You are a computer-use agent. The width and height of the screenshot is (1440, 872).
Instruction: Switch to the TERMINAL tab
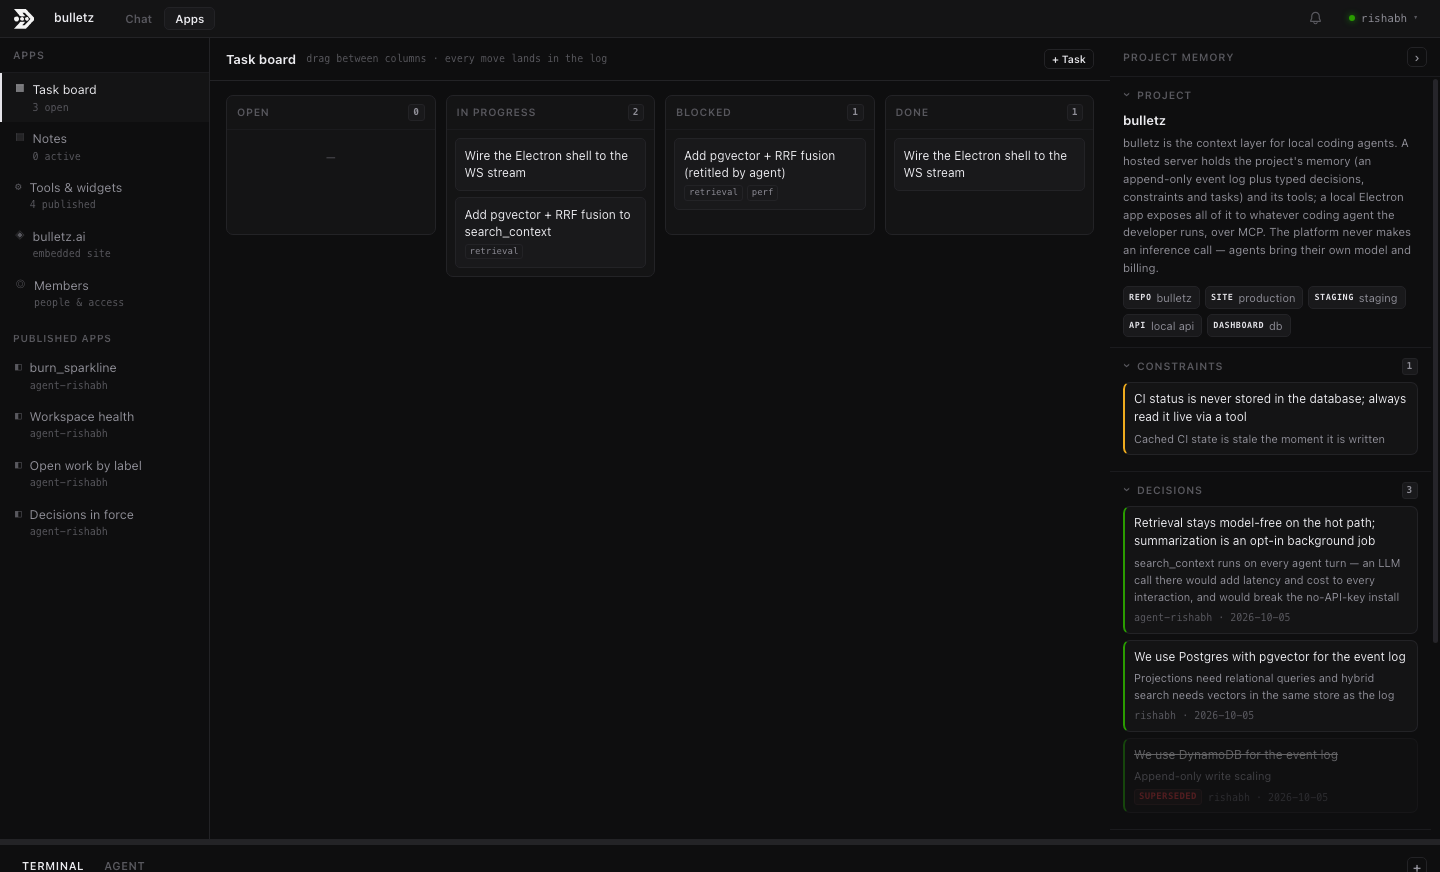click(53, 866)
